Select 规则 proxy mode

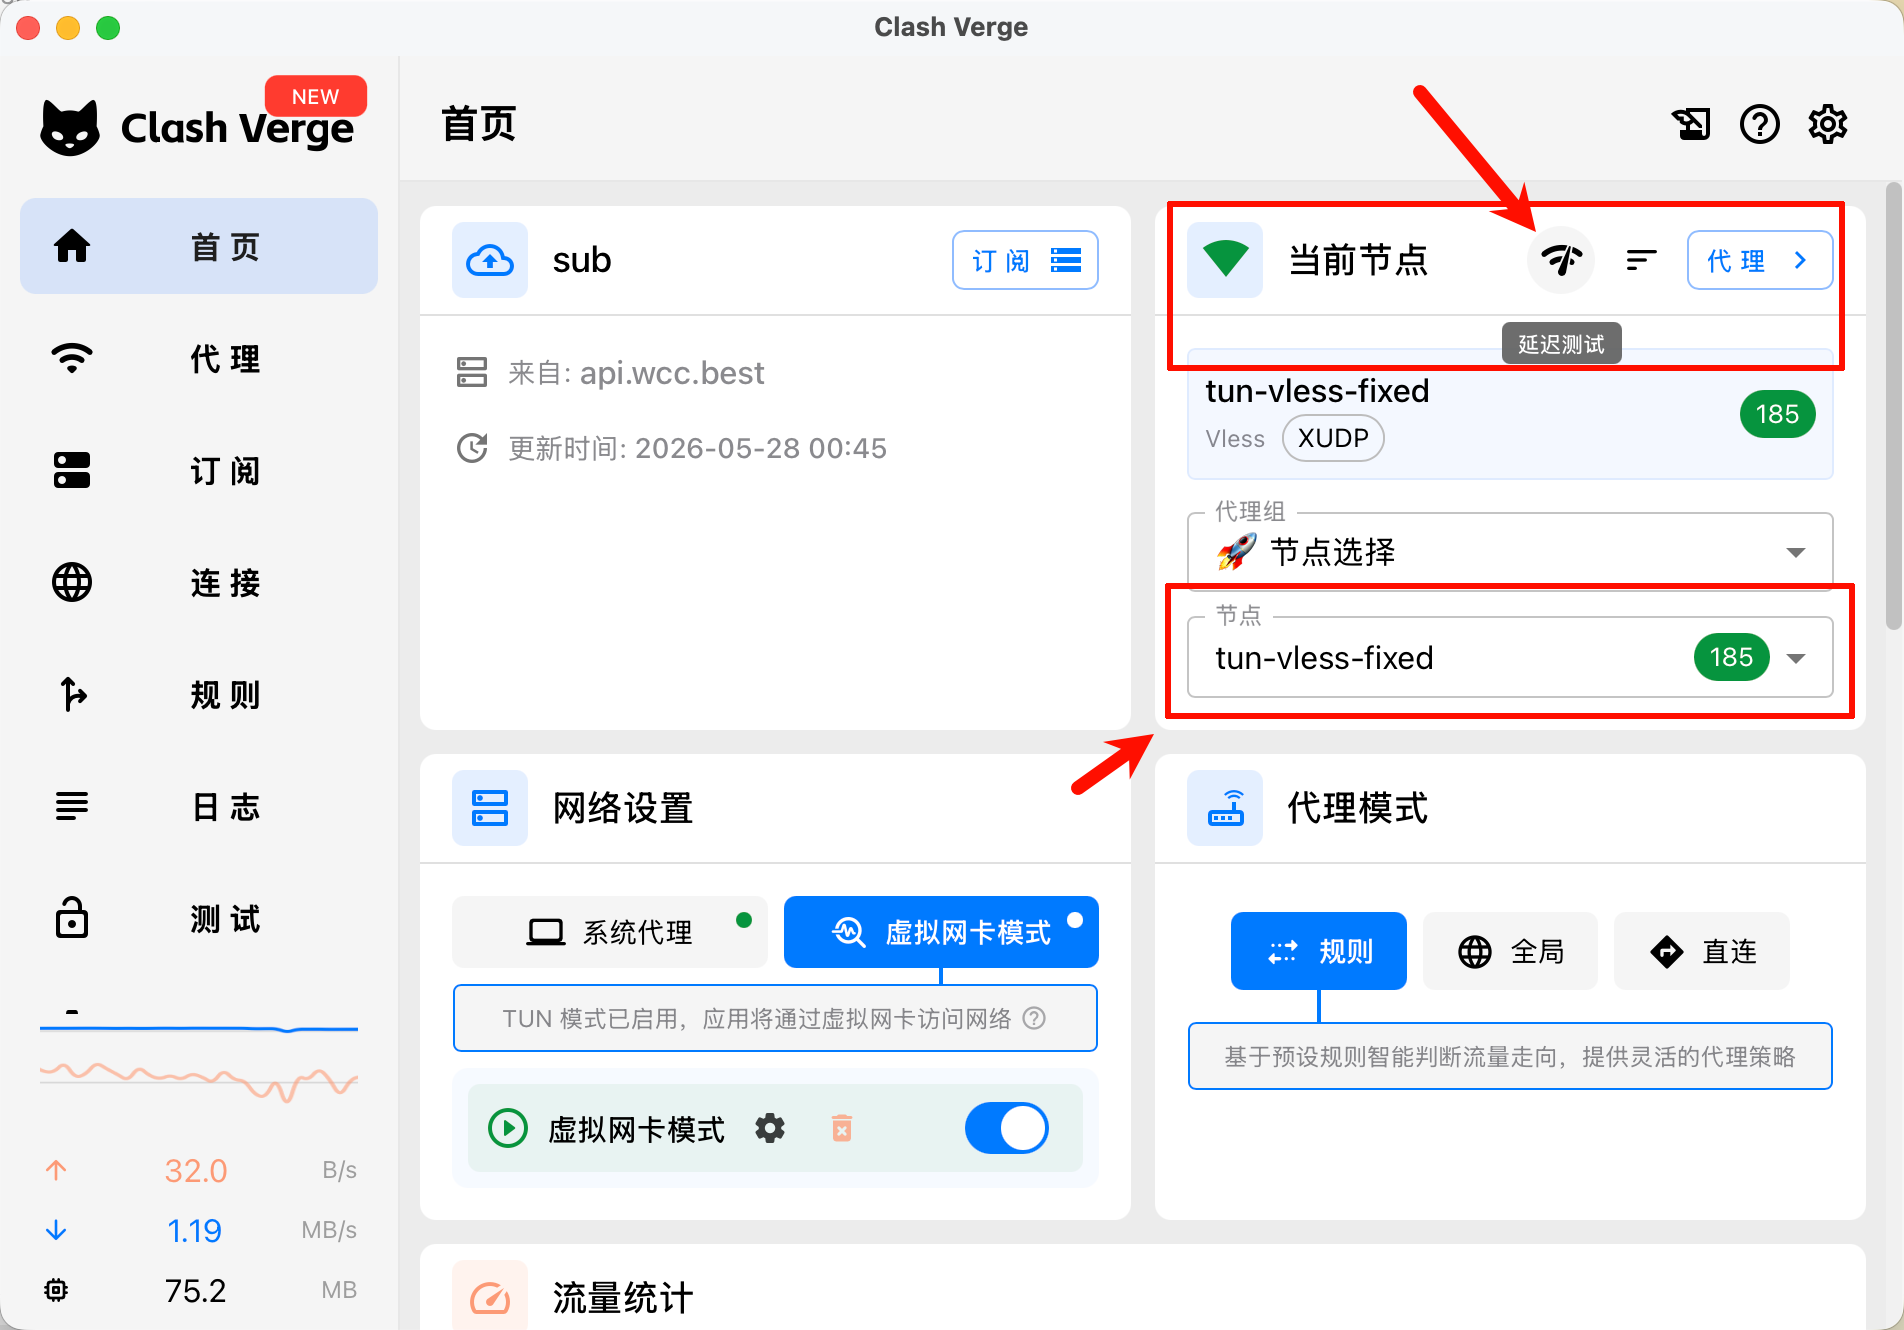[x=1319, y=951]
